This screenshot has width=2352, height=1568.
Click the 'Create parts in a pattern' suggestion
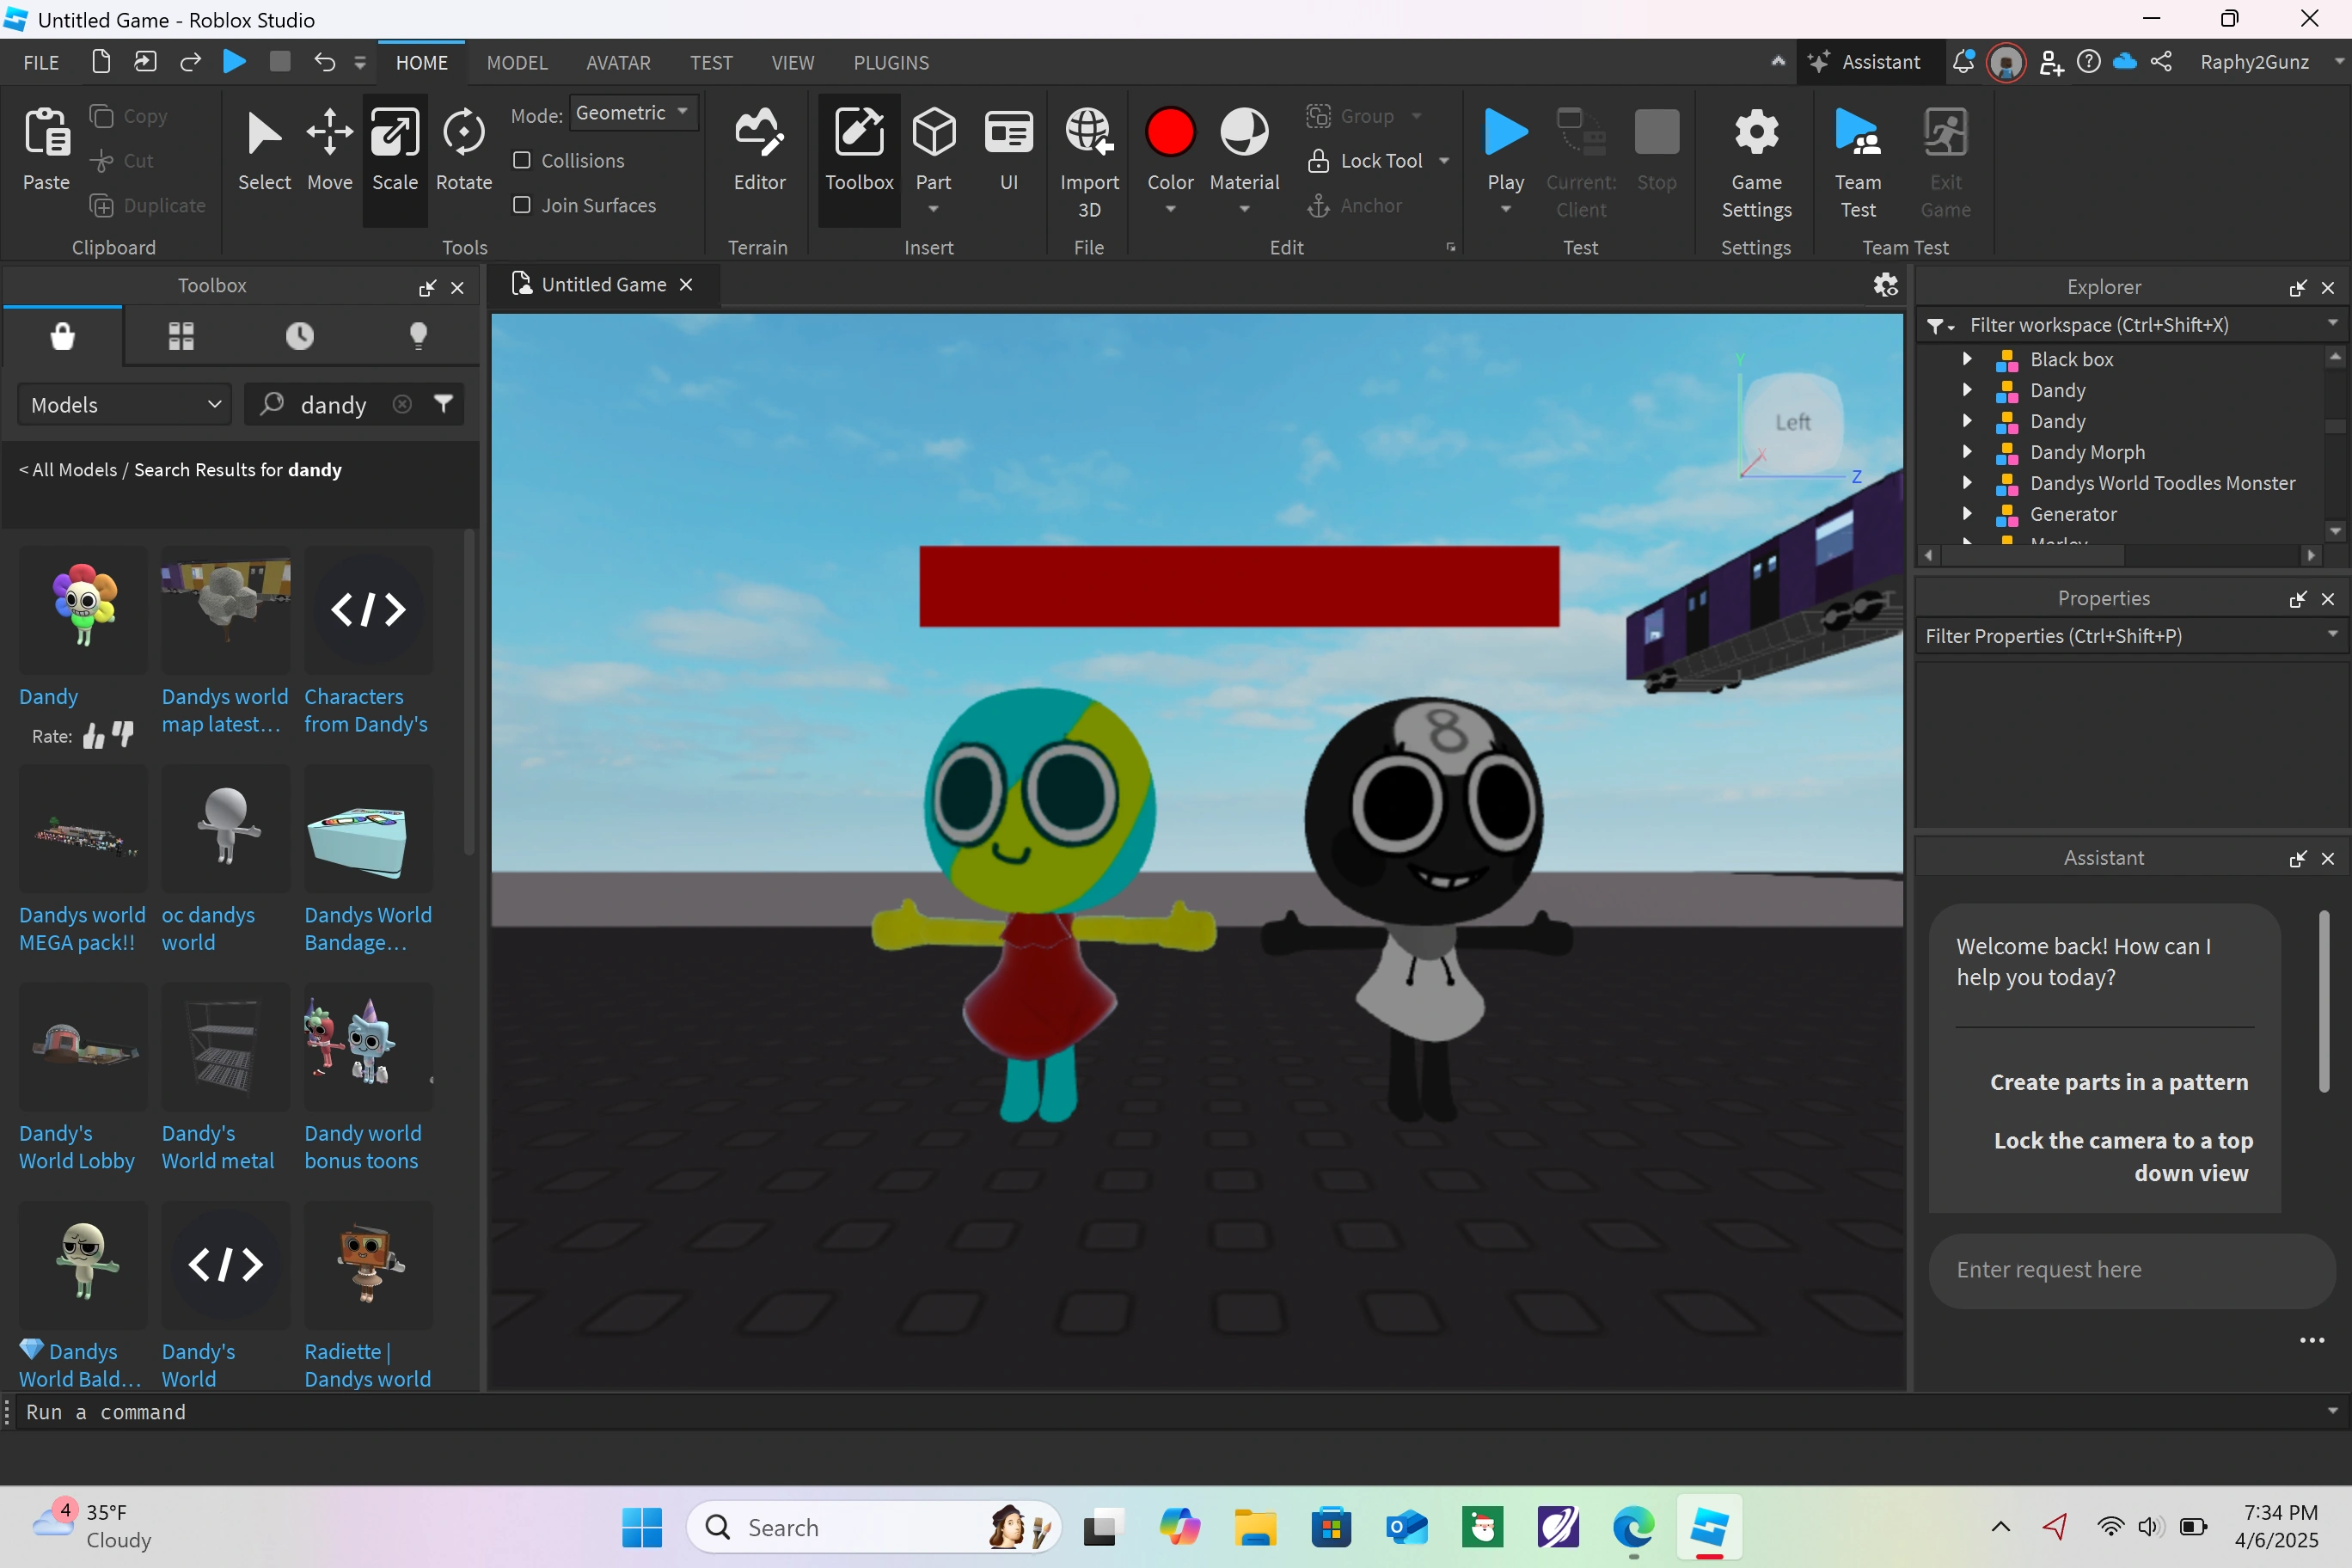pyautogui.click(x=2118, y=1082)
